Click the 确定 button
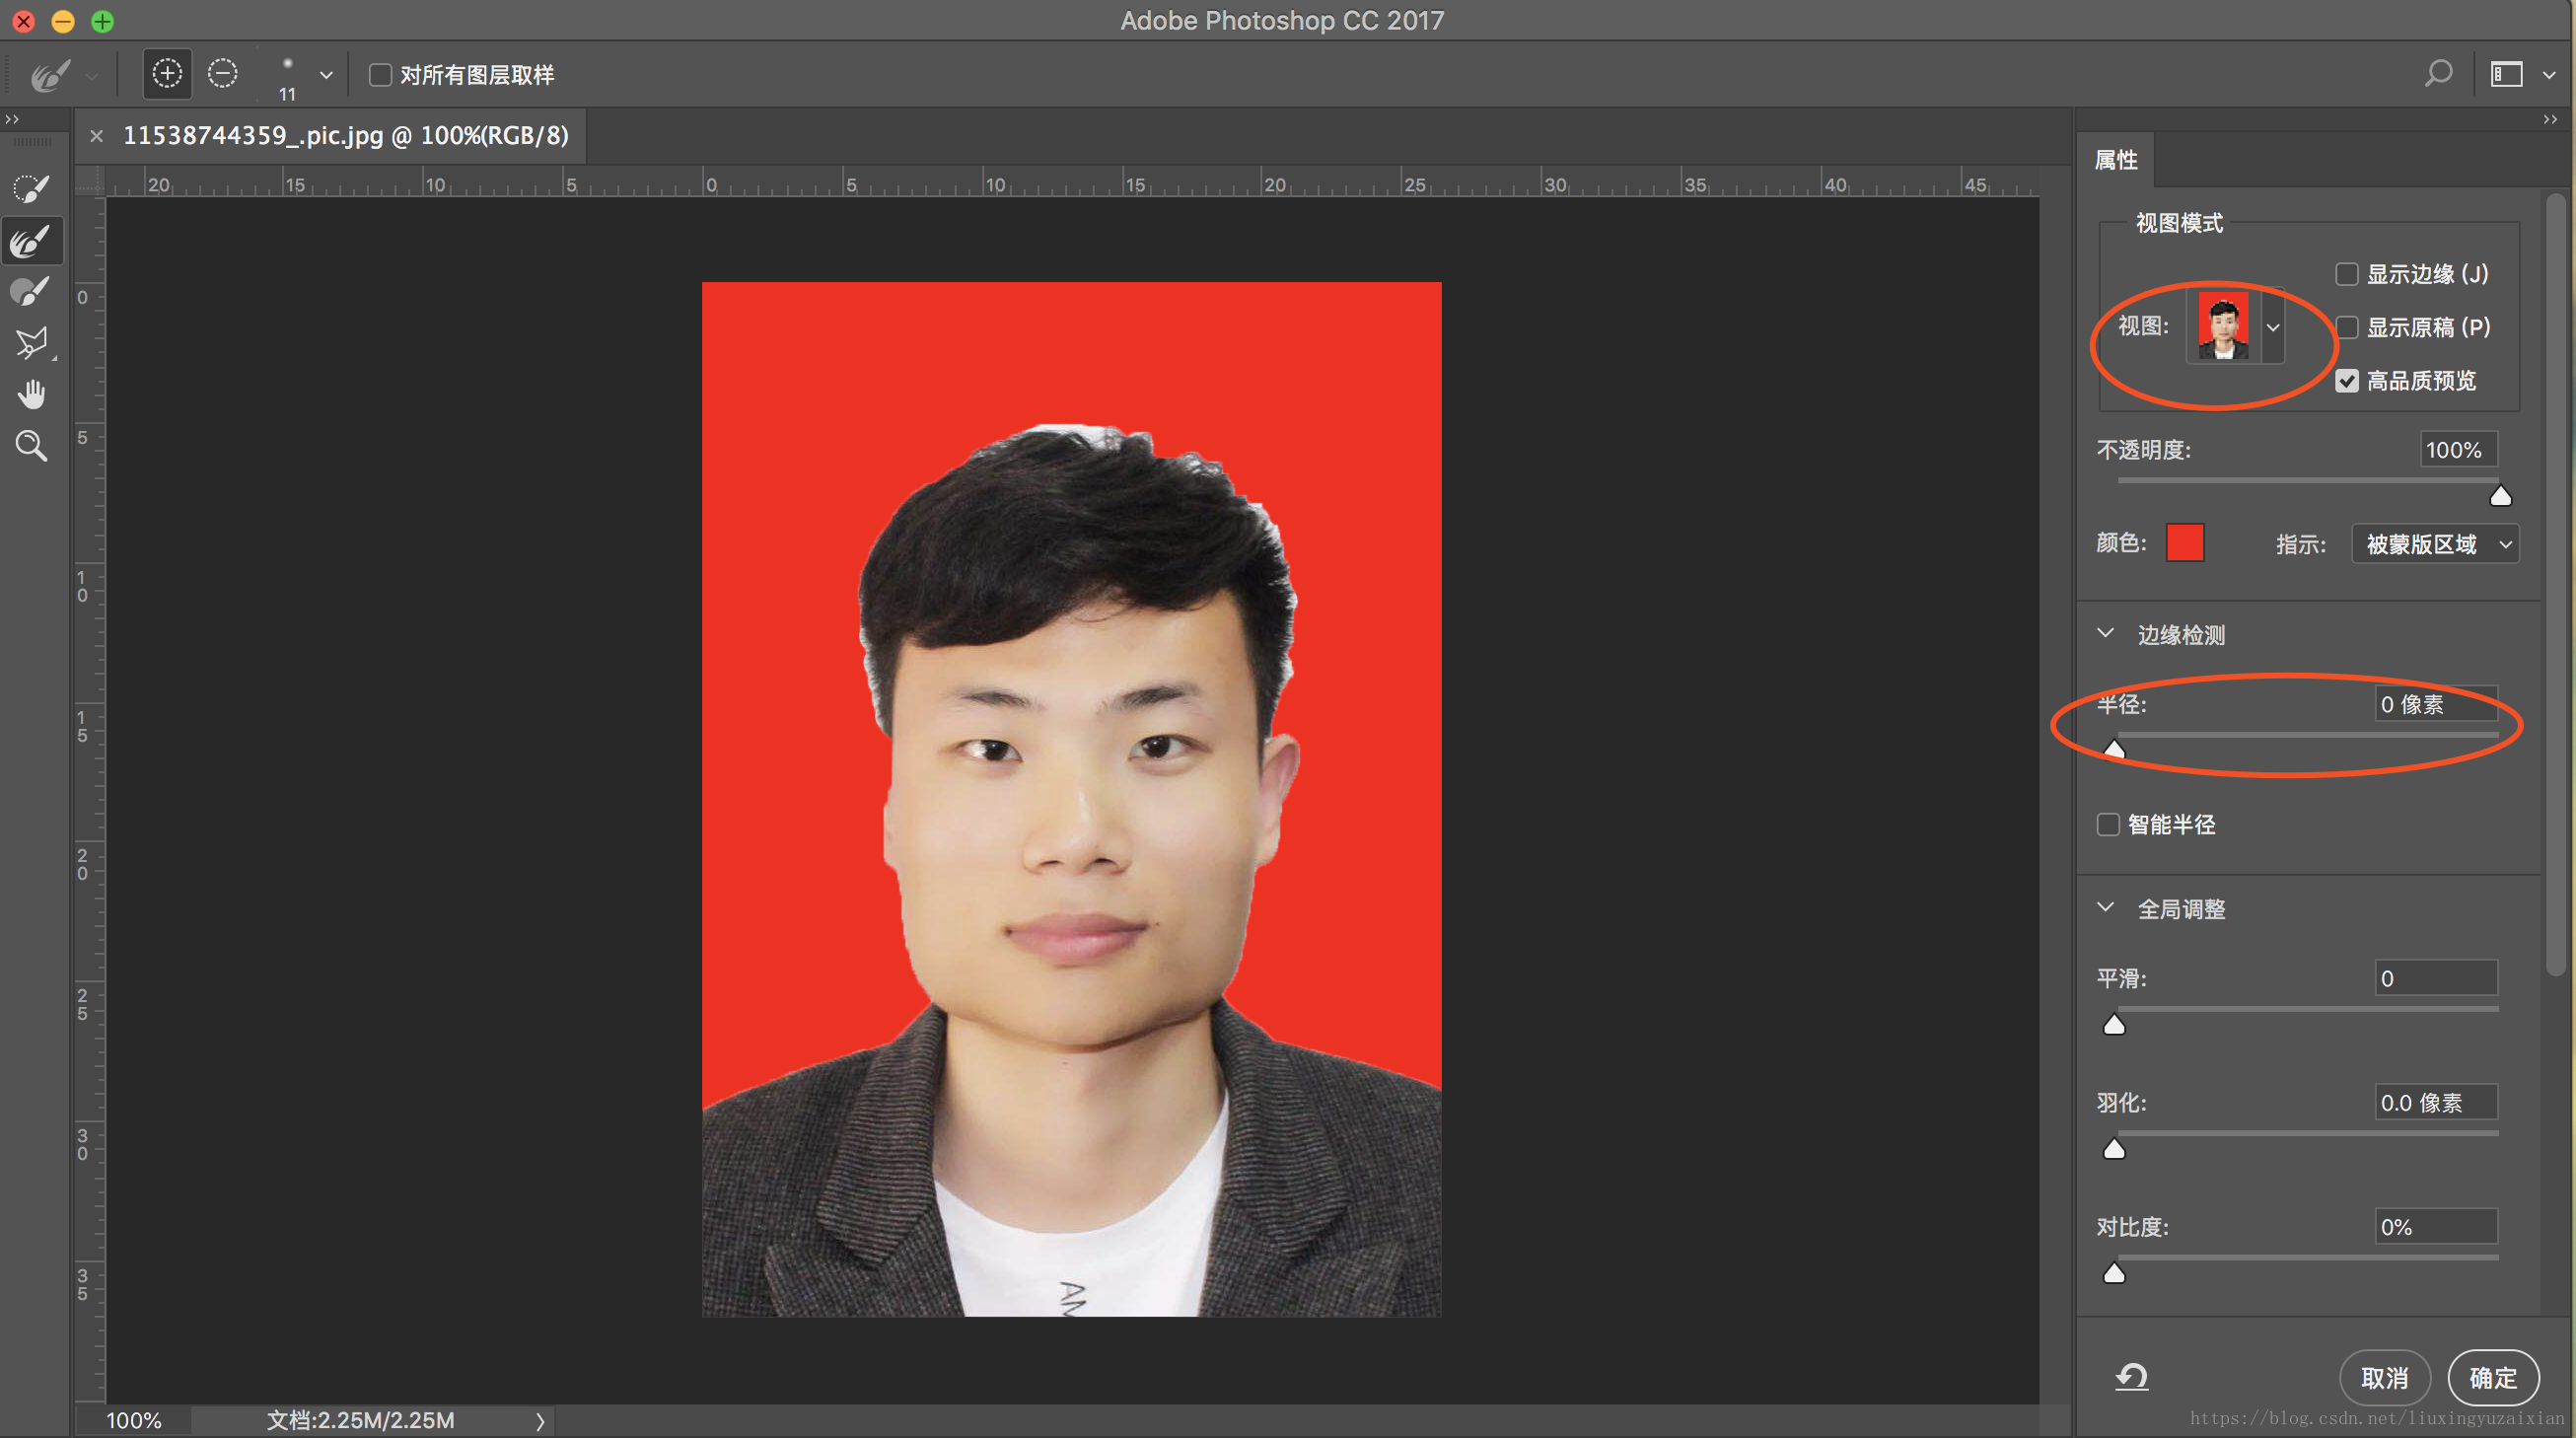 click(2492, 1378)
